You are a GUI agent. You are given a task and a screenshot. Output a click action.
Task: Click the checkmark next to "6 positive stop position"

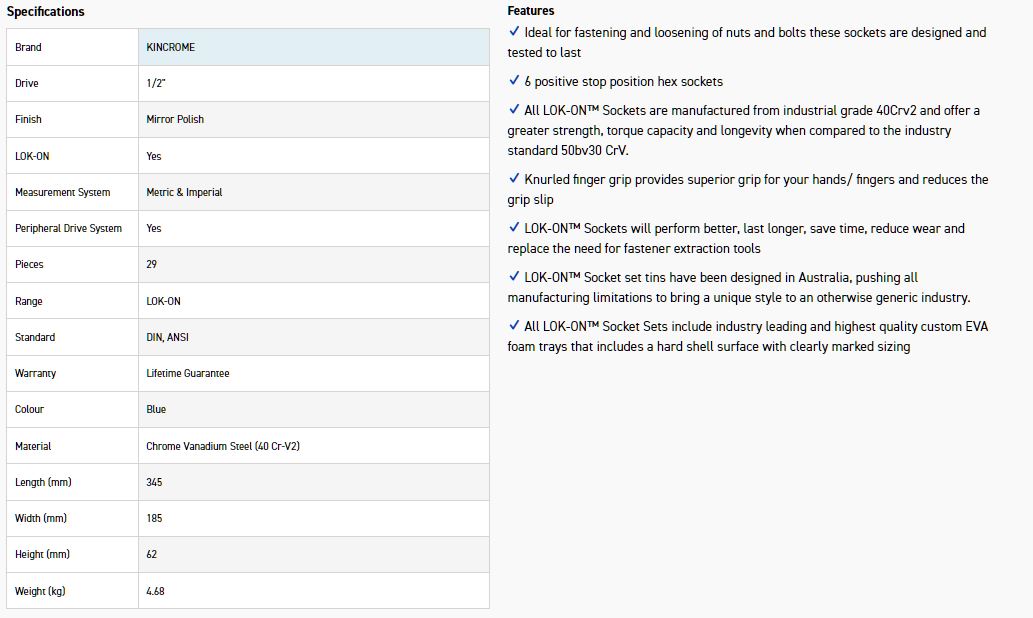pos(514,81)
